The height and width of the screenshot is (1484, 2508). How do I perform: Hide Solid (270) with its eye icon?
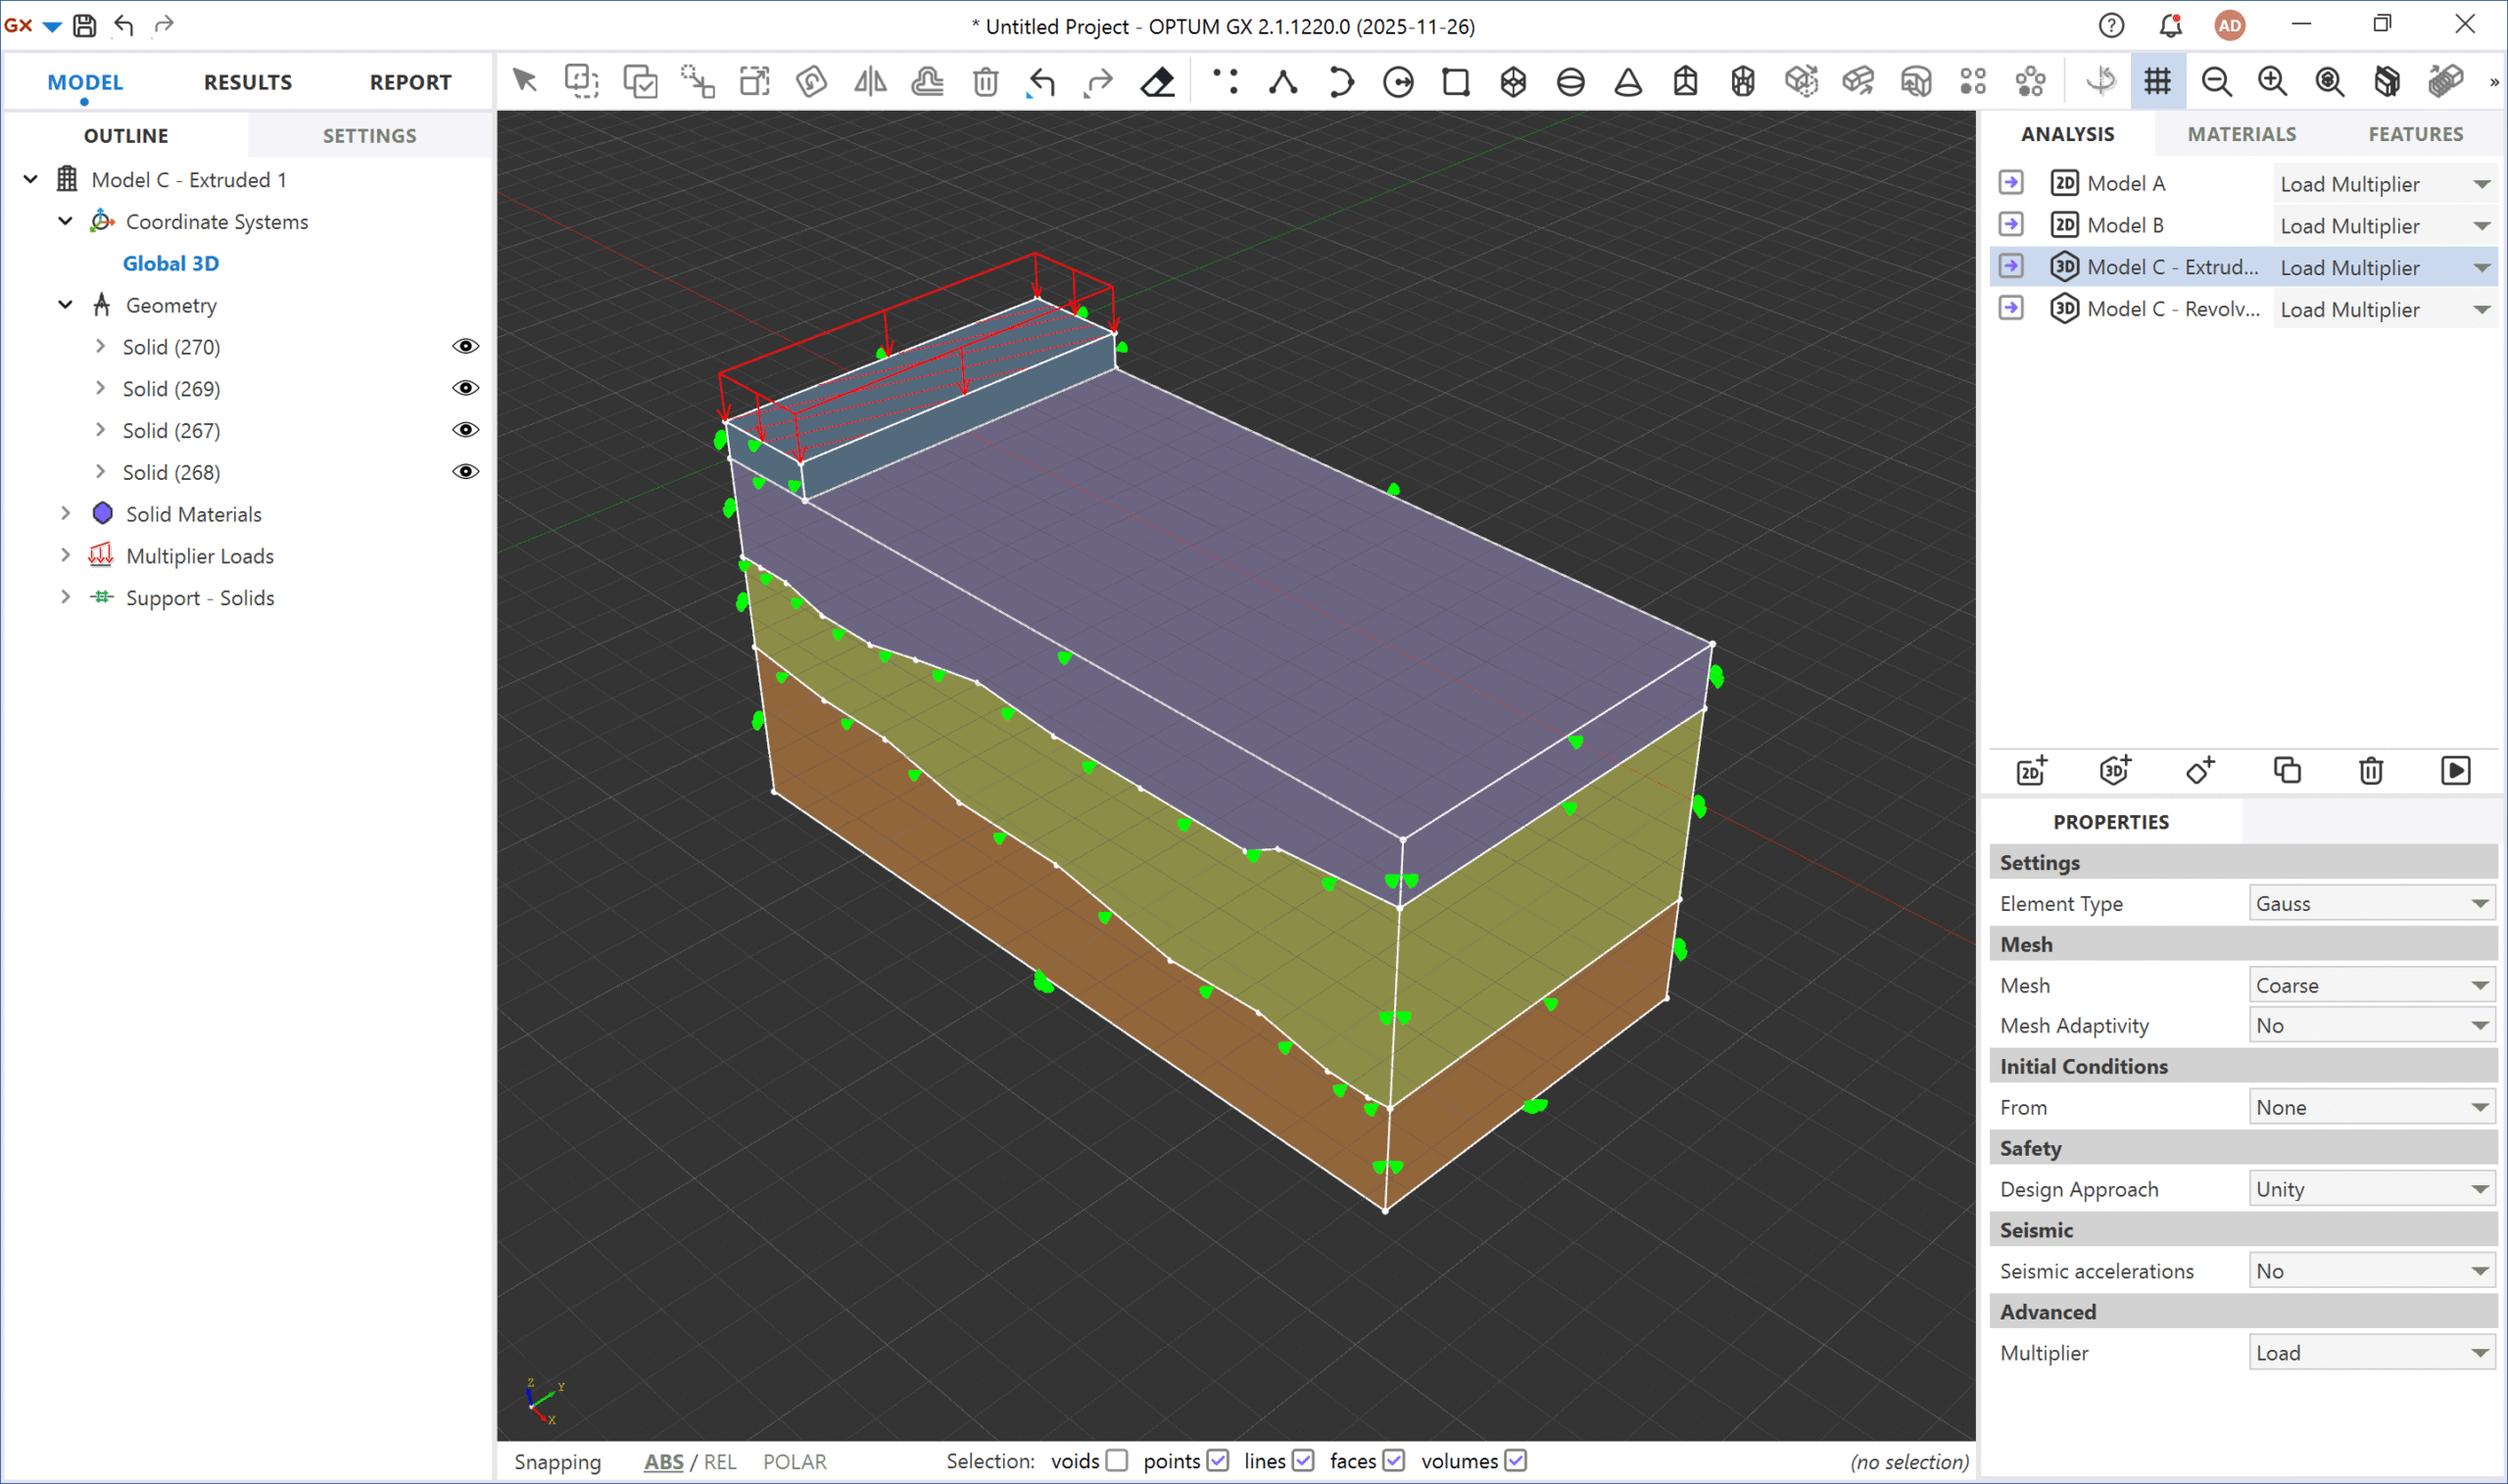pos(465,346)
